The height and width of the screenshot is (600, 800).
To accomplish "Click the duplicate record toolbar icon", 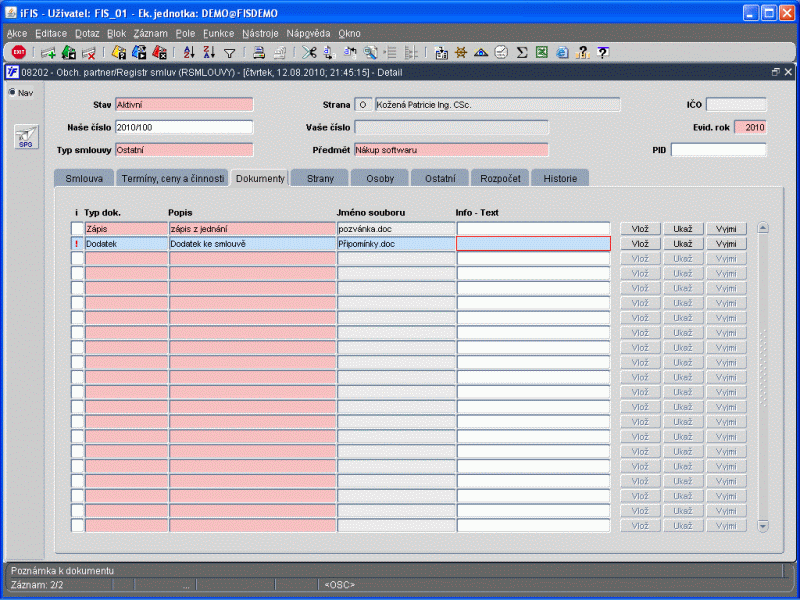I will pos(68,52).
